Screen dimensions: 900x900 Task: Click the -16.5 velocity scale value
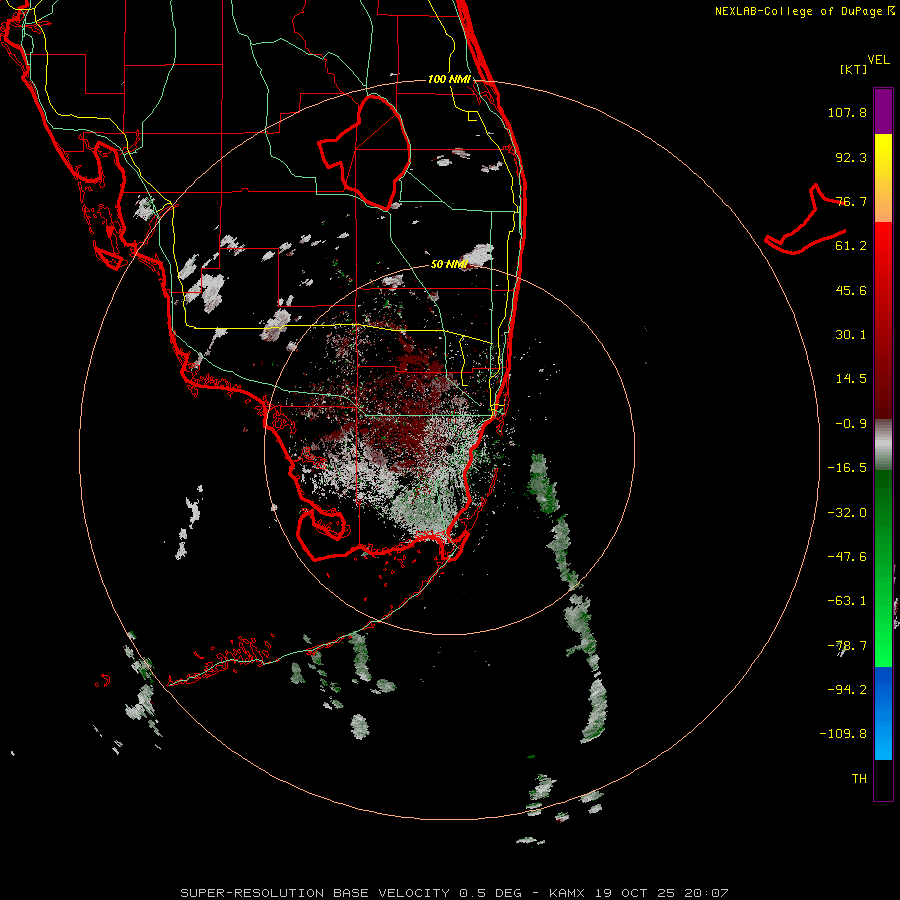[847, 468]
